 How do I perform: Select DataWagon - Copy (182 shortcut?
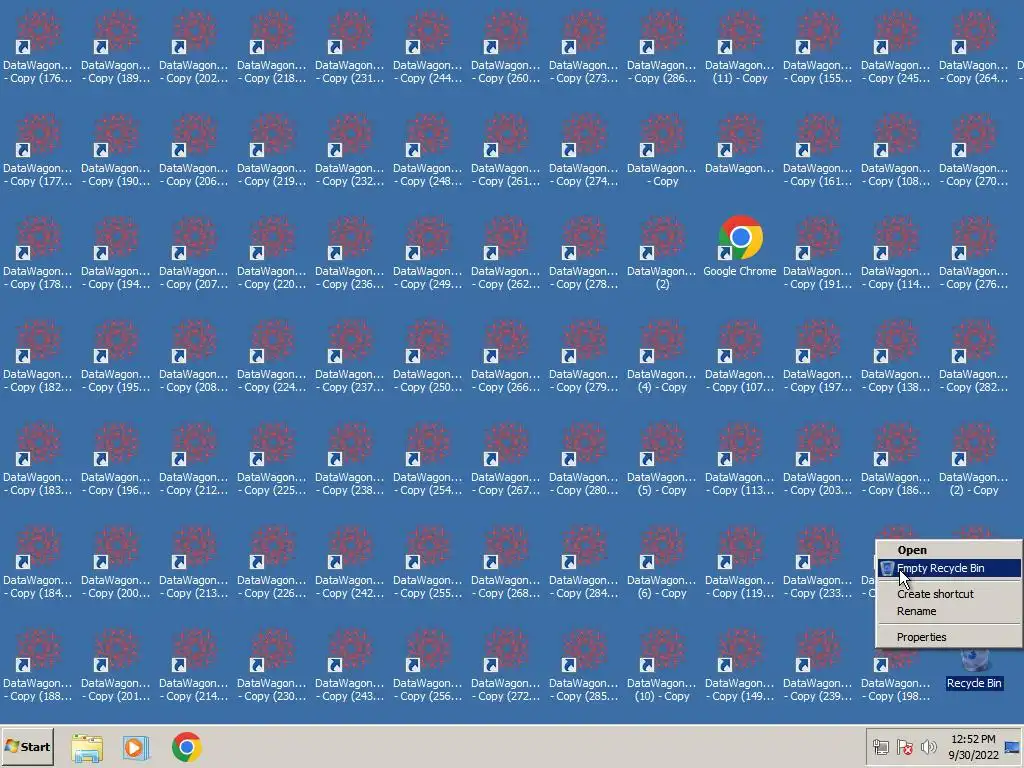[38, 357]
